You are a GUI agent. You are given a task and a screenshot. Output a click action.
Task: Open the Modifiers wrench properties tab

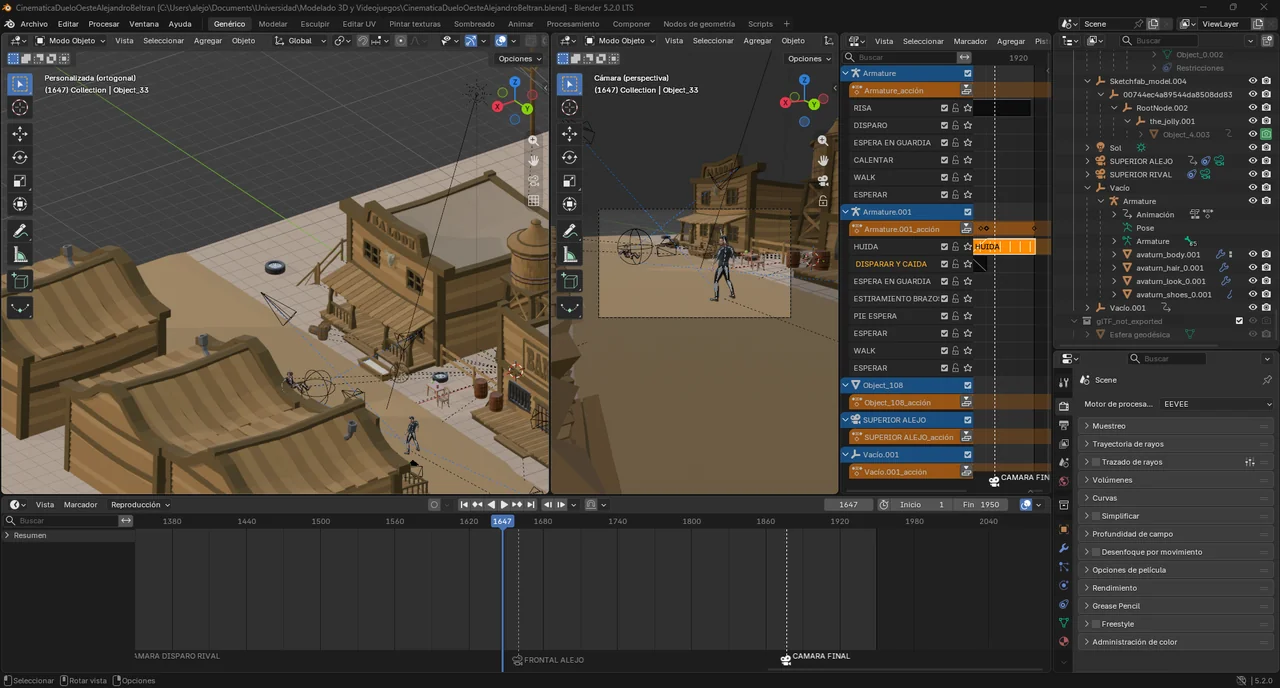[x=1064, y=548]
